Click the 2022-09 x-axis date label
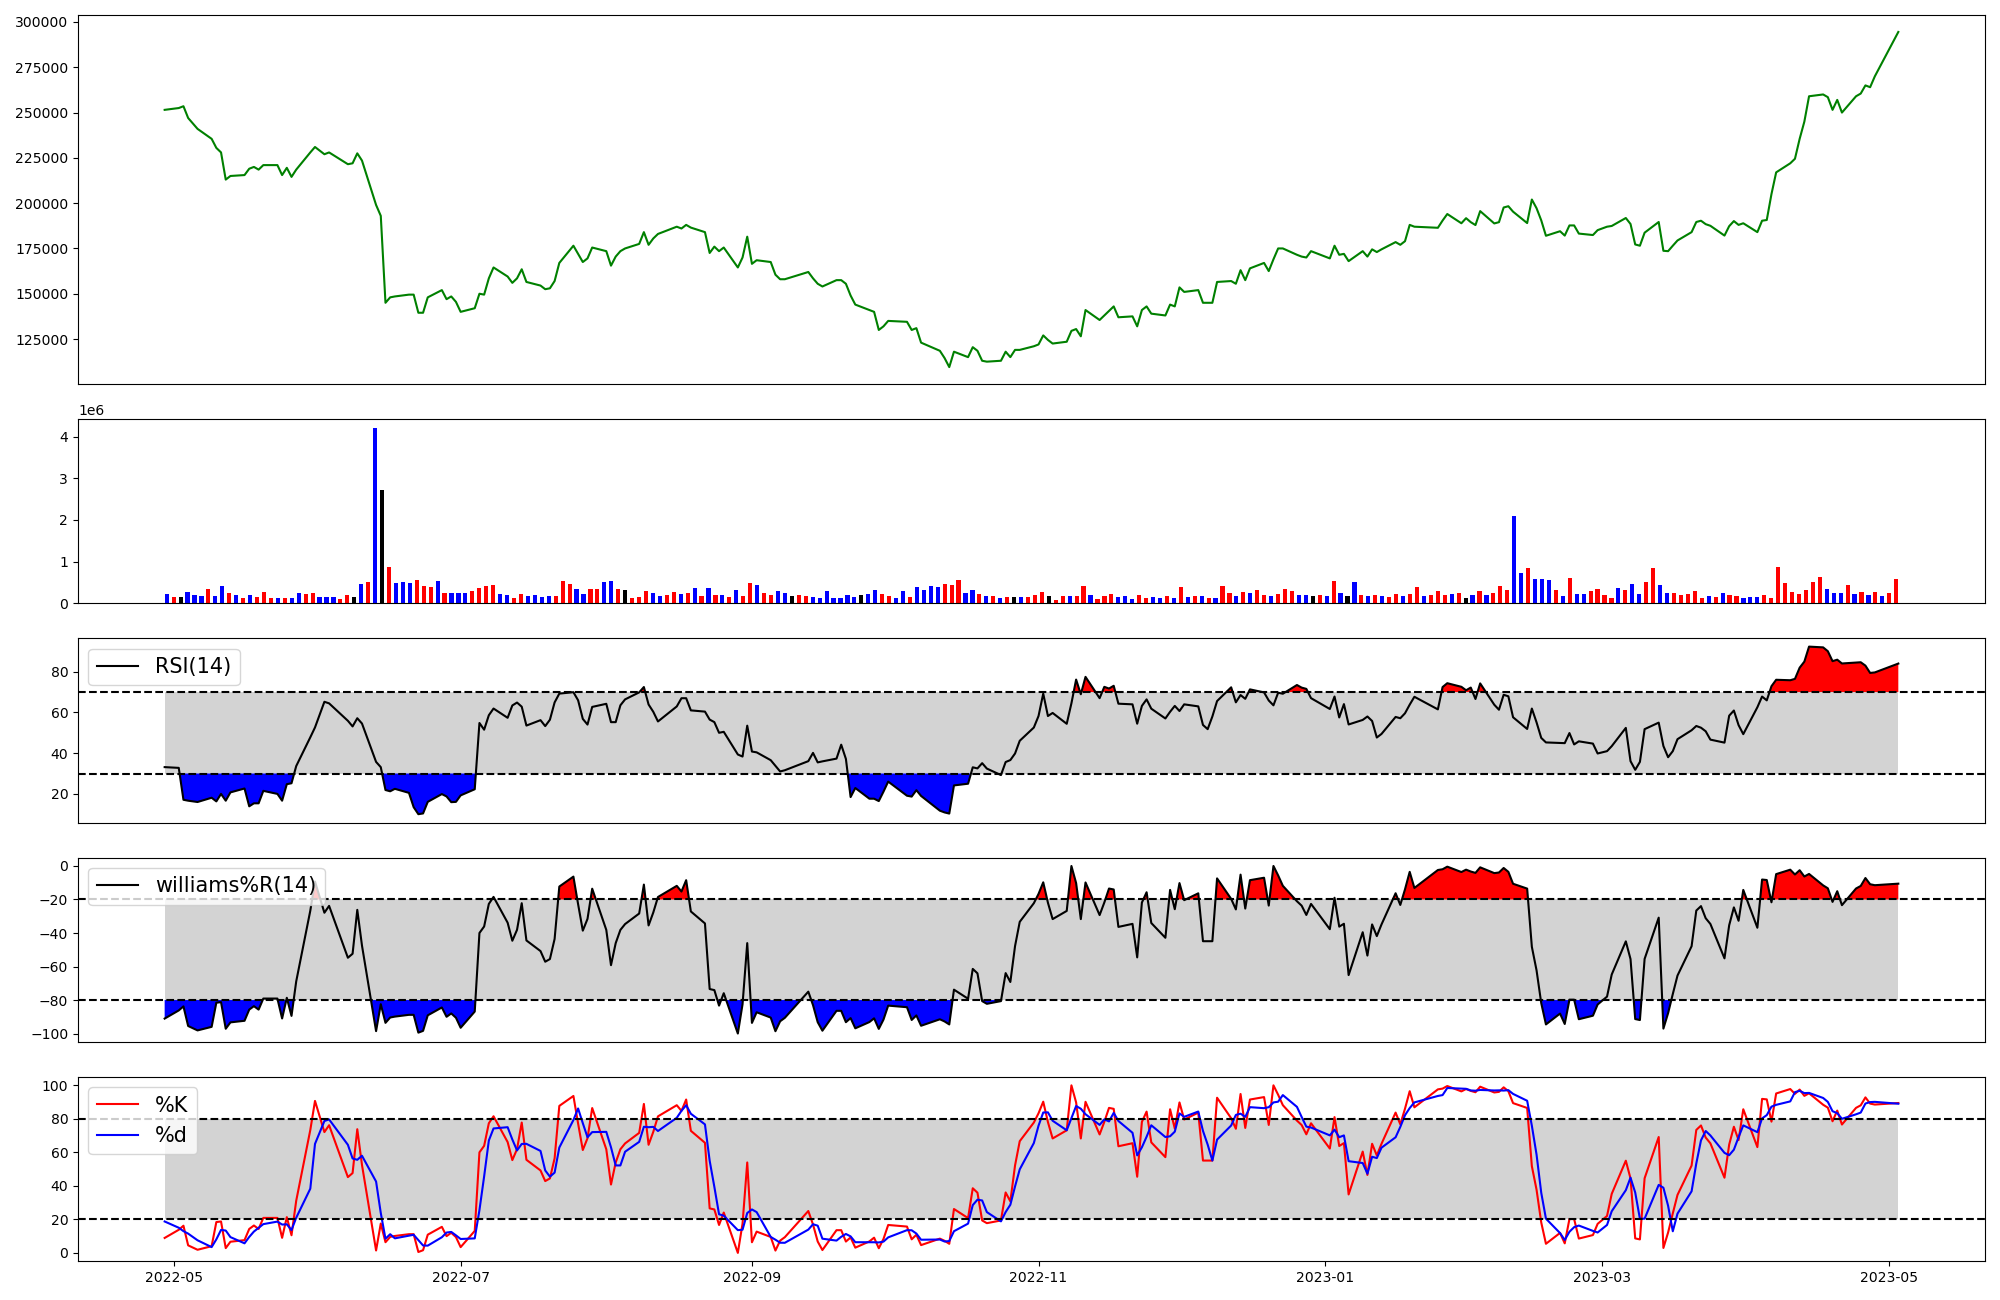 (x=751, y=1277)
